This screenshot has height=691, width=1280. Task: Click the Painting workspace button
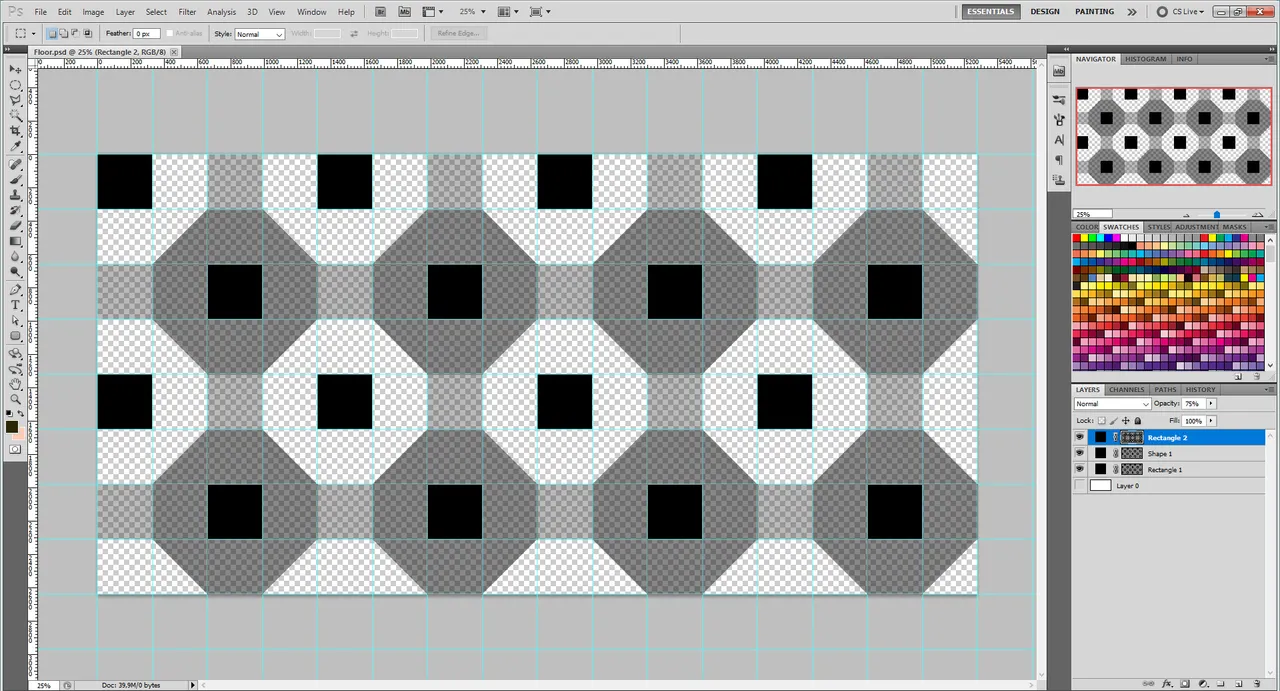tap(1094, 12)
